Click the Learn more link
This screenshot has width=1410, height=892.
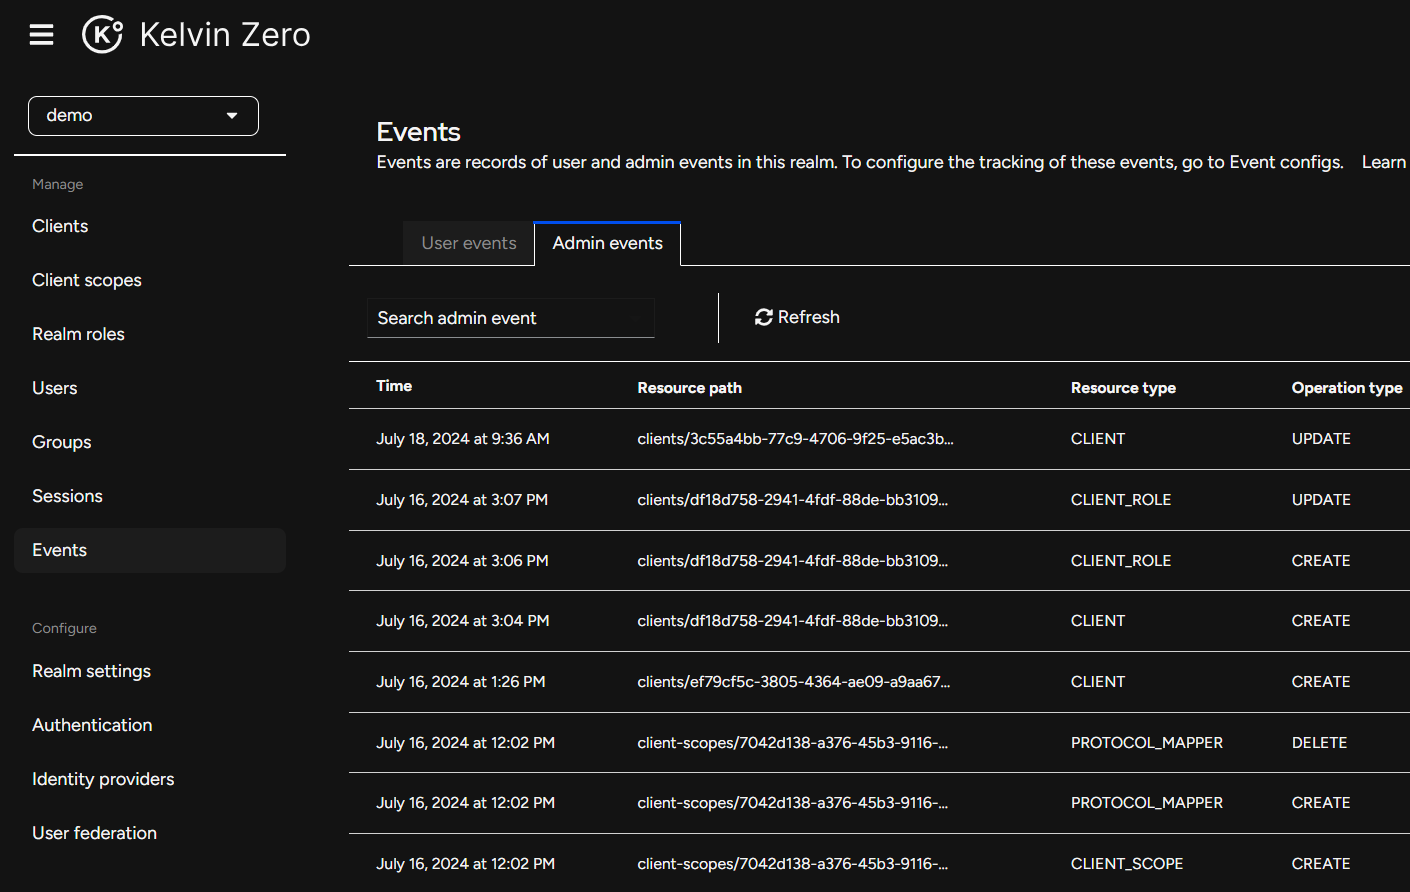1384,162
